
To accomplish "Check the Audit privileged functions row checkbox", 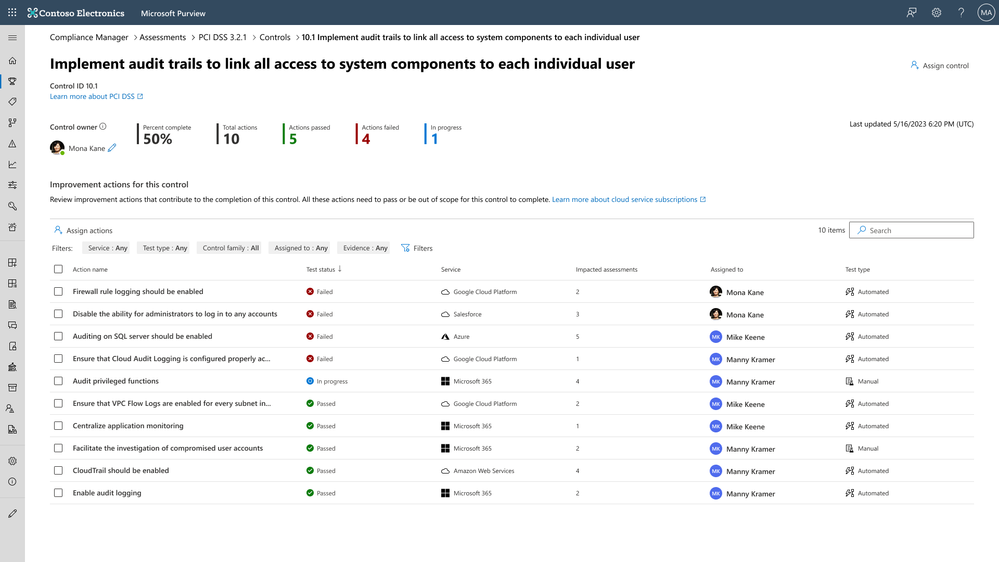I will coord(59,381).
